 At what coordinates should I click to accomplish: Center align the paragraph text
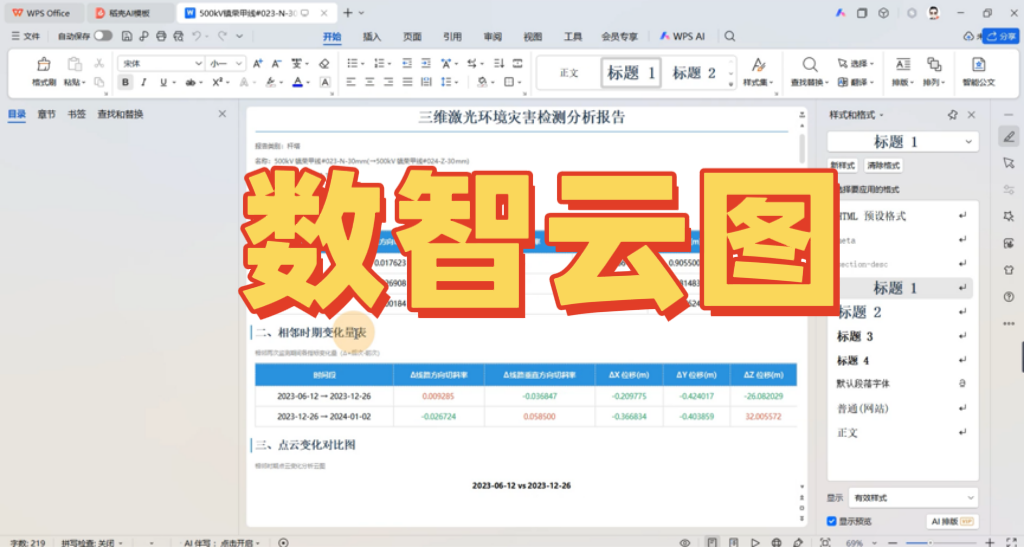pyautogui.click(x=370, y=82)
